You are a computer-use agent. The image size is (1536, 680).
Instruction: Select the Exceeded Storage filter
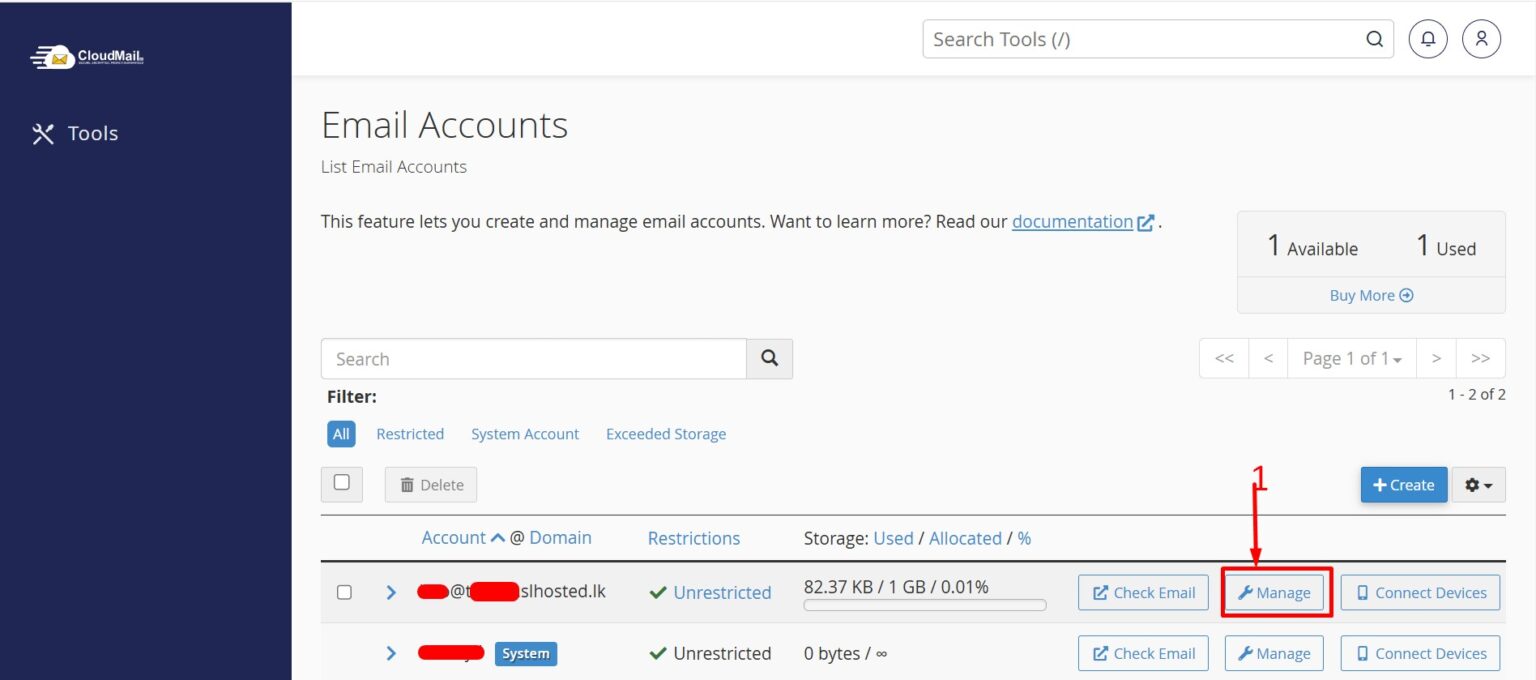pyautogui.click(x=666, y=434)
